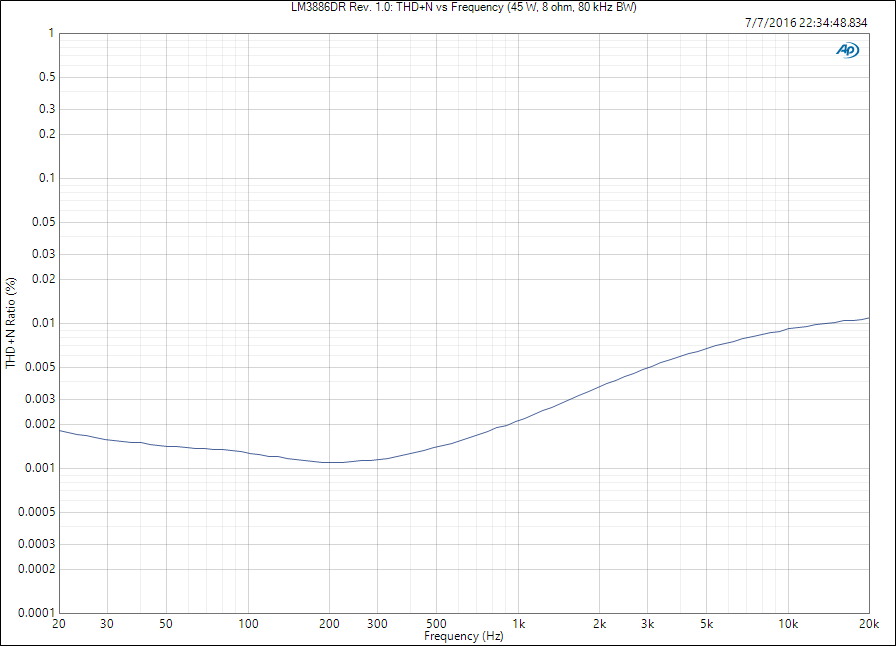Viewport: 896px width, 646px height.
Task: Click the x-axis tick label '5k'
Action: 707,624
